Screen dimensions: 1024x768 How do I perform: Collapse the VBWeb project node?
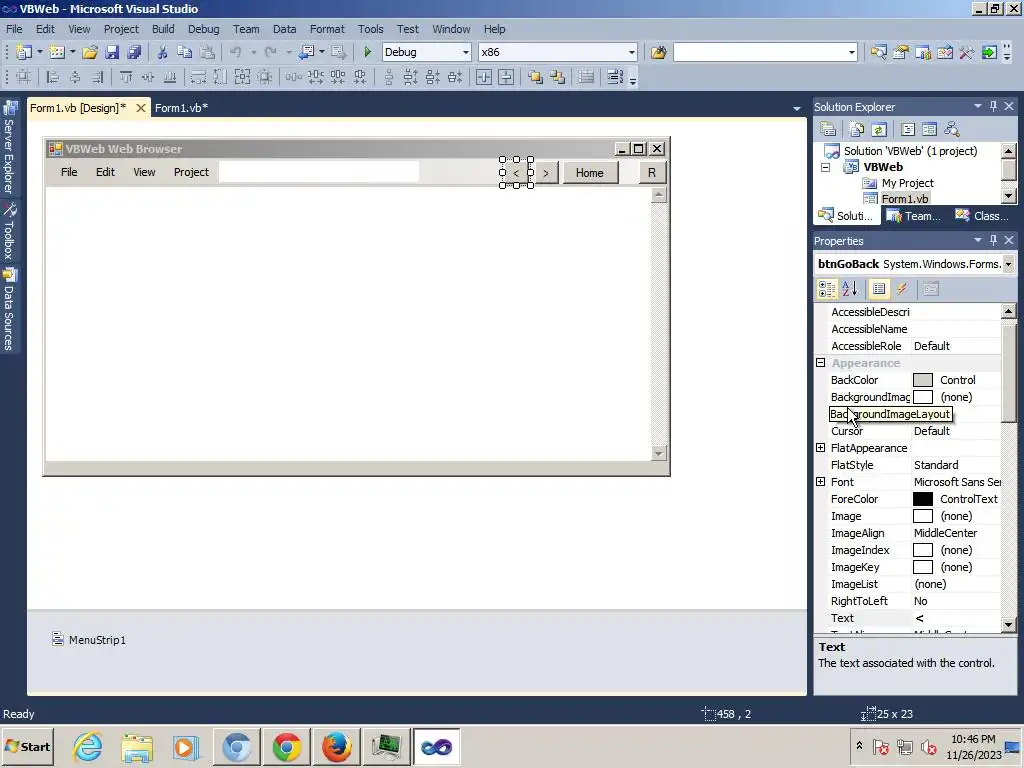pyautogui.click(x=825, y=167)
